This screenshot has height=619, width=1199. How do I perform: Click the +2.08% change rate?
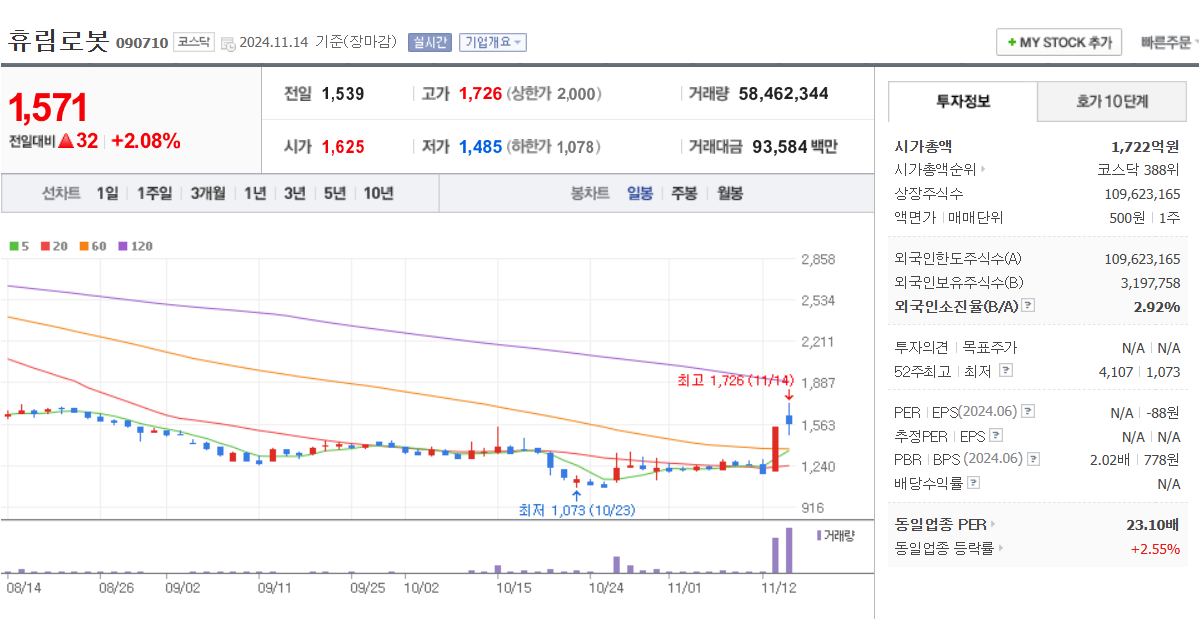(146, 141)
